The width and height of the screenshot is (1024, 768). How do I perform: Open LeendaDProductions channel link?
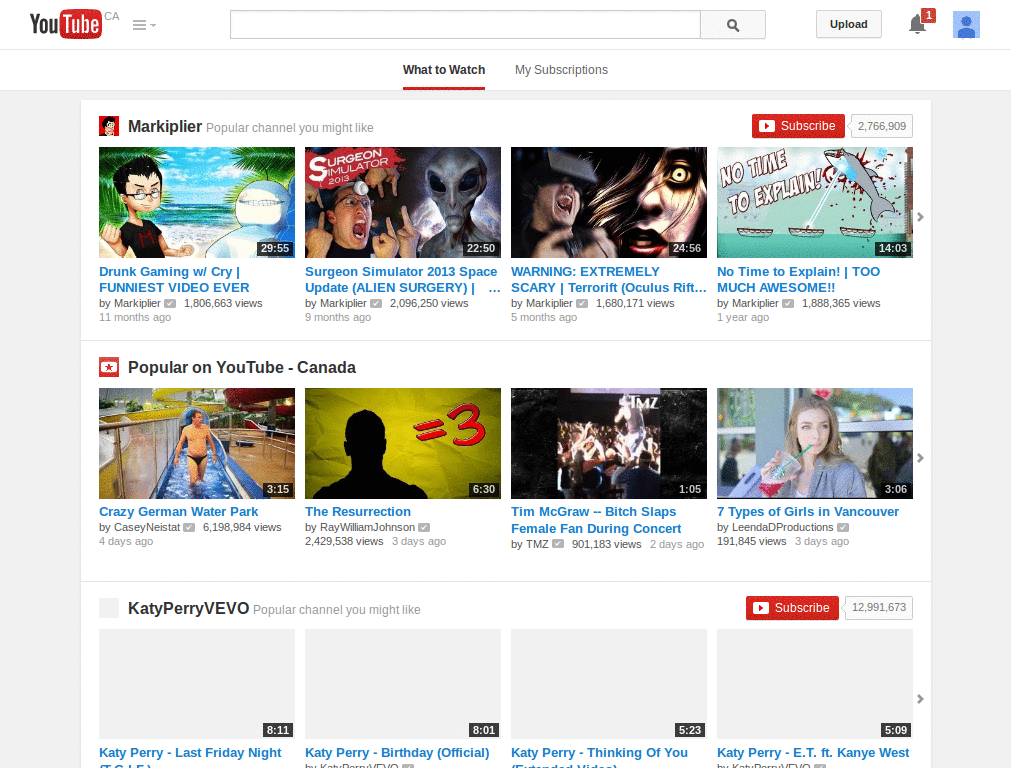pos(782,527)
